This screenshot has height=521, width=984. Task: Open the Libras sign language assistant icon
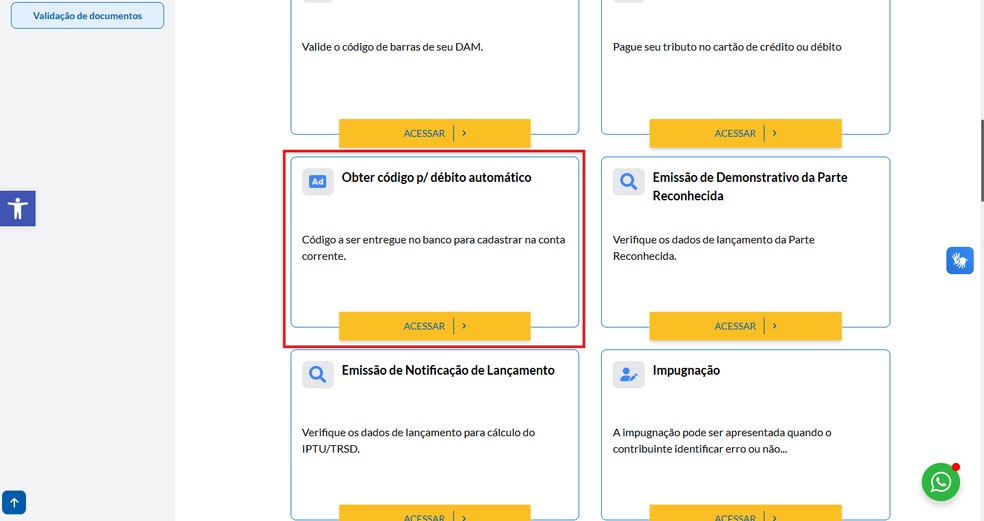coord(960,260)
